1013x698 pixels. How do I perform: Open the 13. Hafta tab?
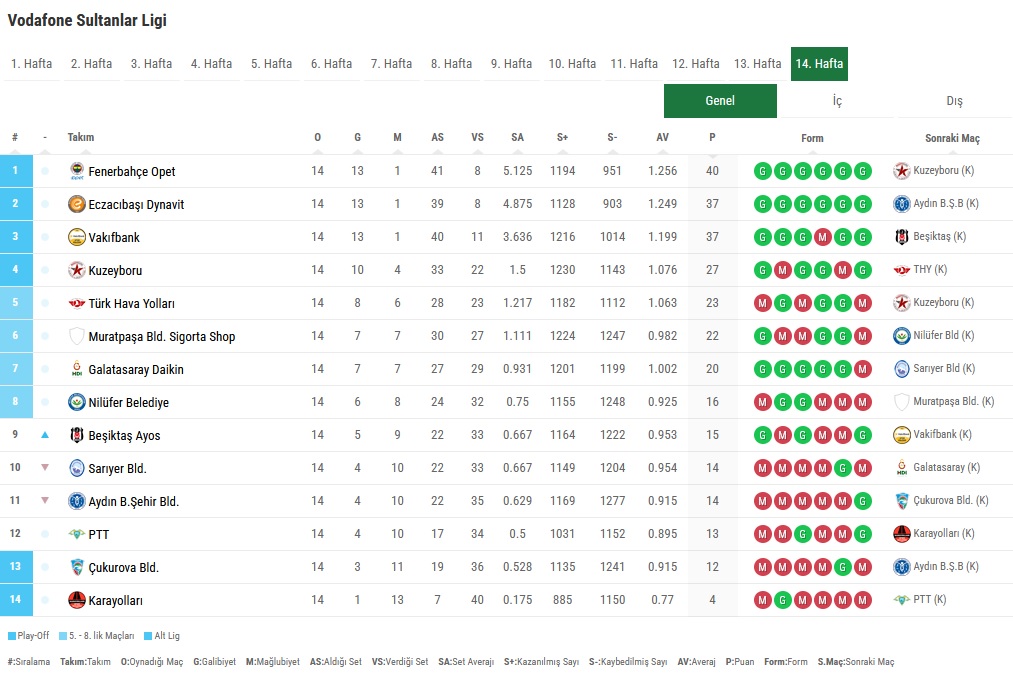757,64
